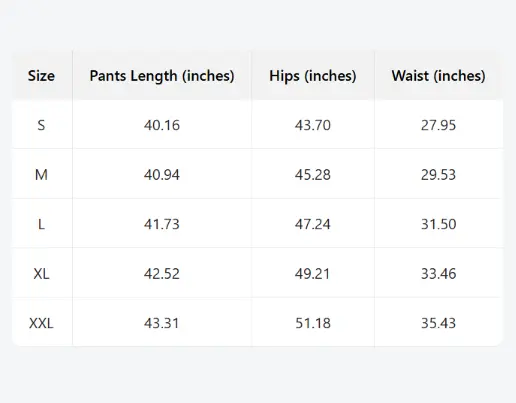Viewport: 516px width, 403px height.
Task: Click the Hips (inches) column header
Action: pyautogui.click(x=313, y=76)
